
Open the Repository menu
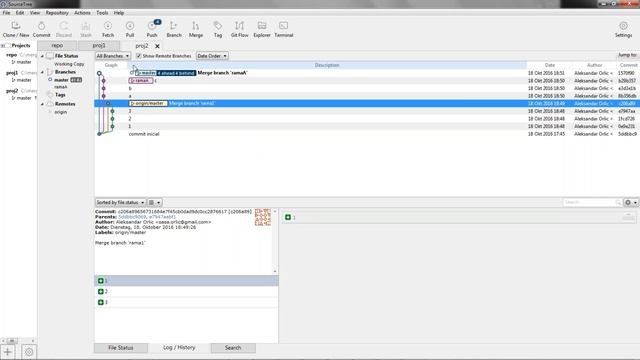click(57, 13)
